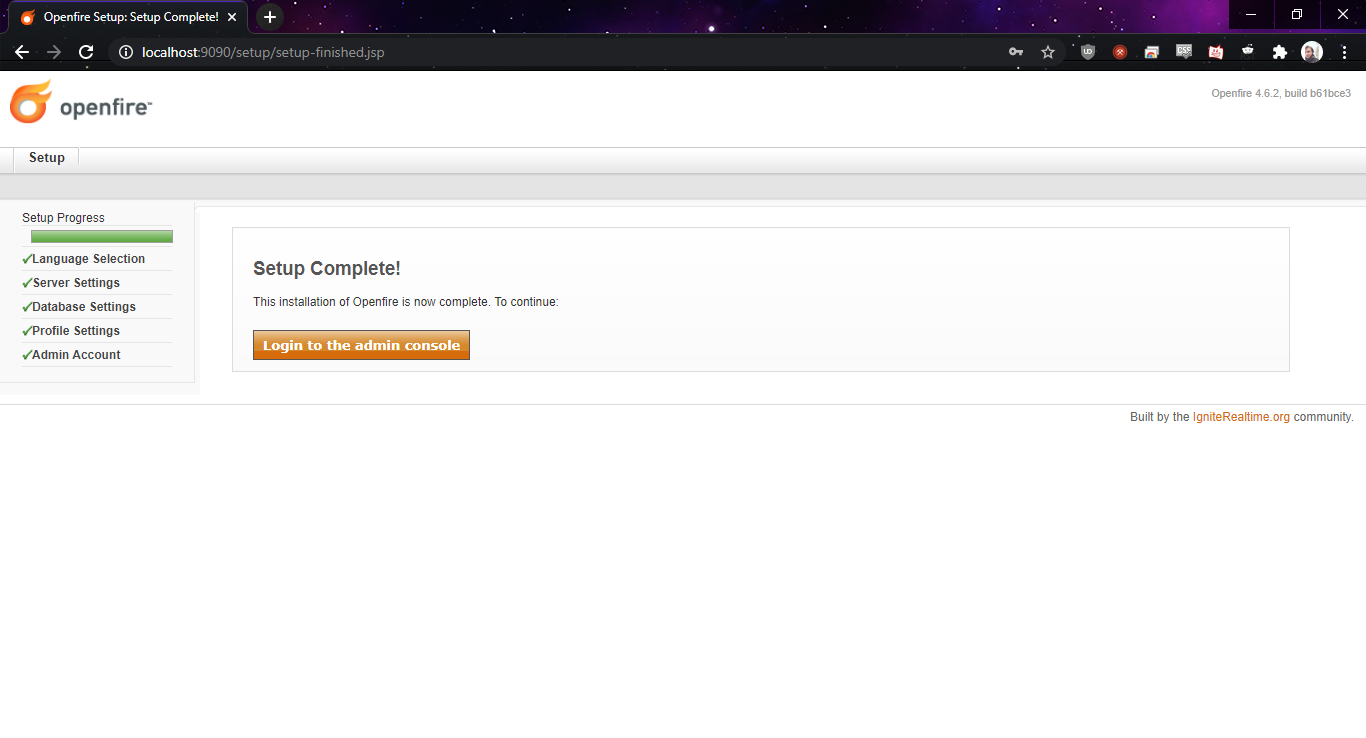Click the Openfire flame logo
The width and height of the screenshot is (1366, 738).
click(x=31, y=102)
